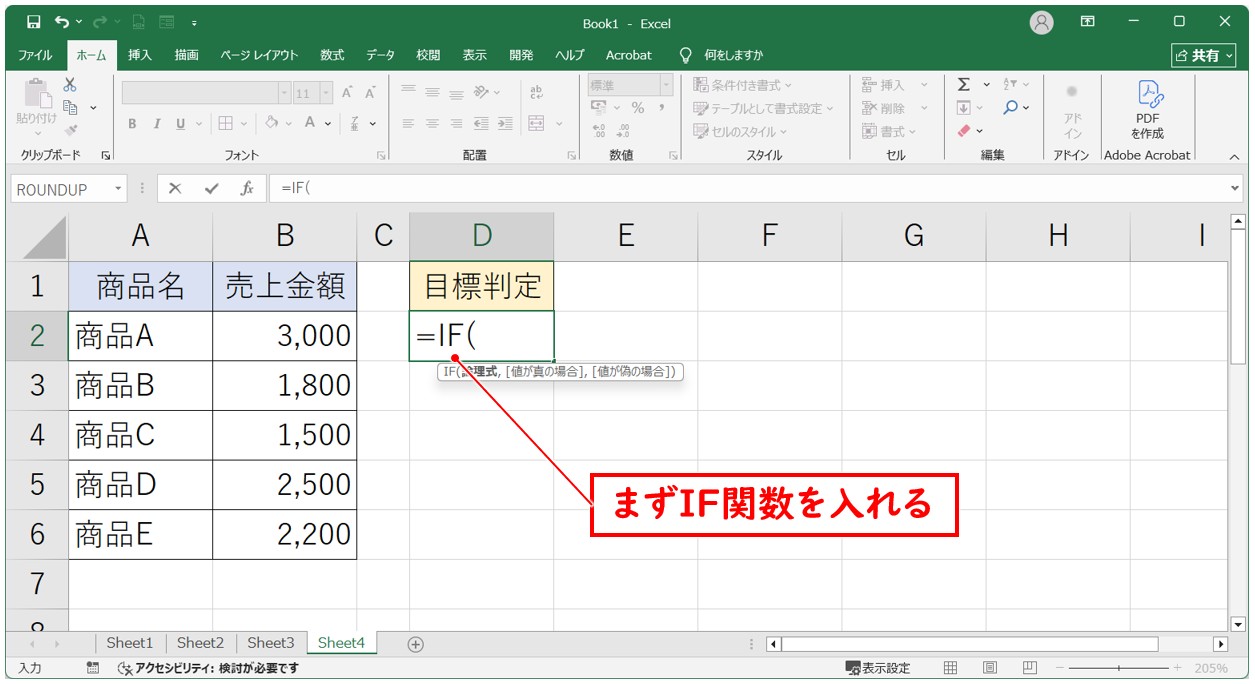Select cell B3 containing 1,800
The width and height of the screenshot is (1255, 684).
[x=285, y=385]
